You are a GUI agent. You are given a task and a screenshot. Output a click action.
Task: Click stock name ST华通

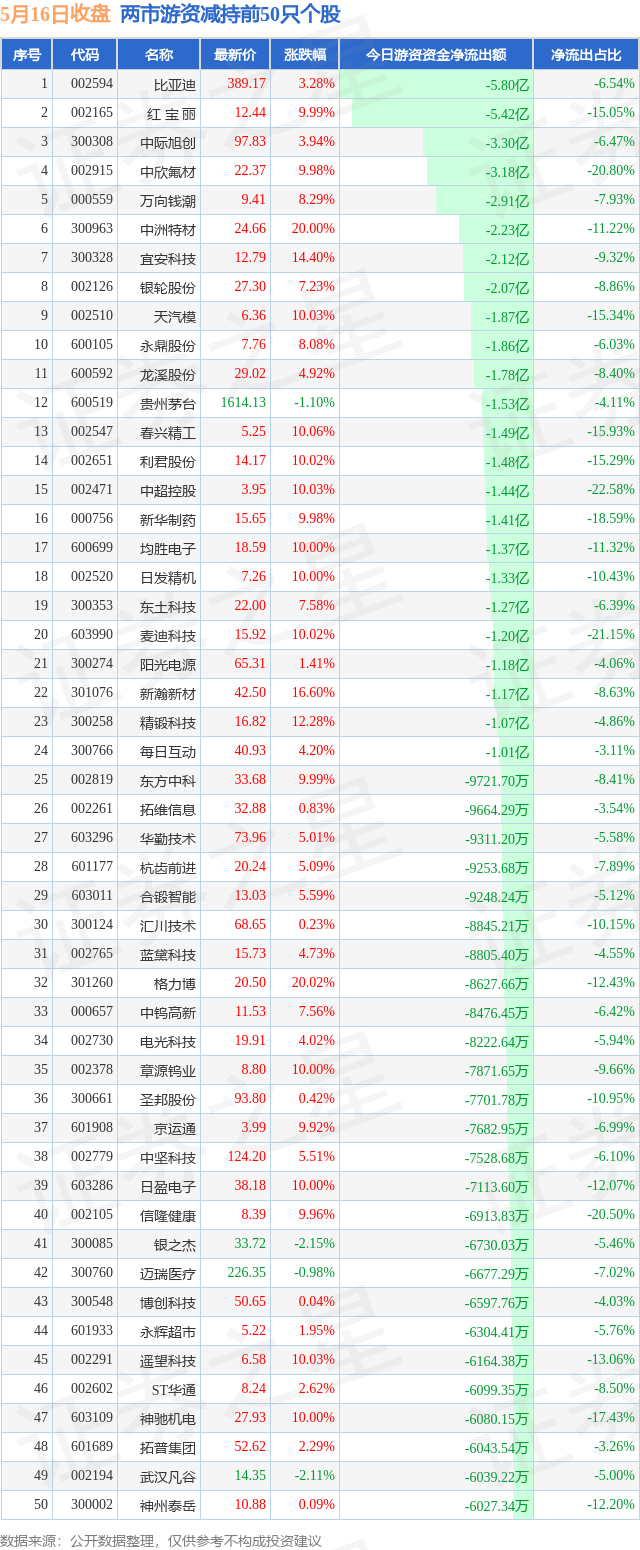pos(173,1389)
